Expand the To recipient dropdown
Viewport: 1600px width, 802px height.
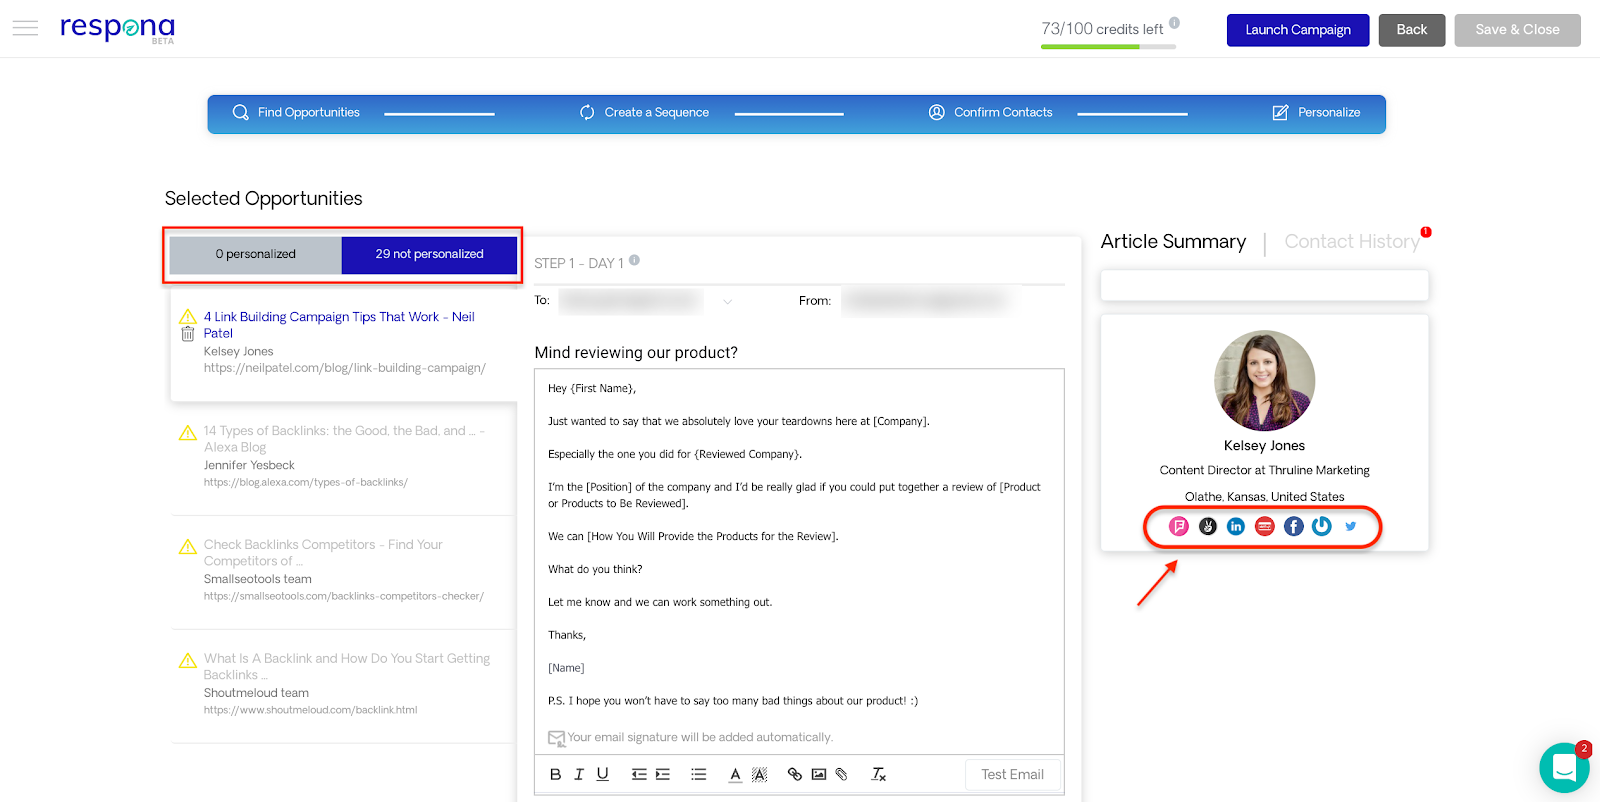(x=727, y=301)
